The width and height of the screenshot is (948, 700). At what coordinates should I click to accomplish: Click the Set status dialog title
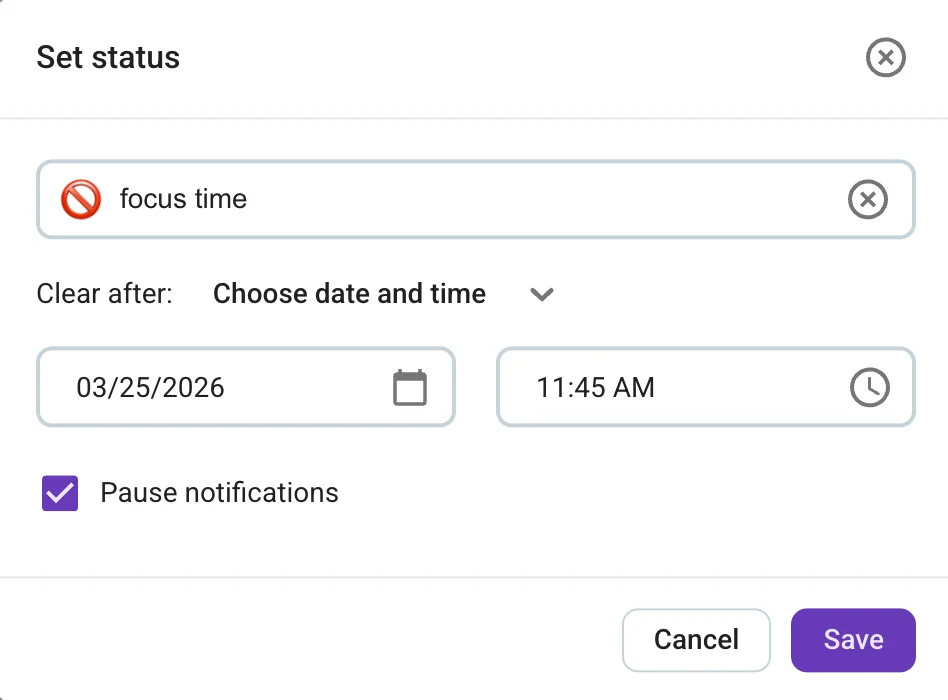[107, 57]
